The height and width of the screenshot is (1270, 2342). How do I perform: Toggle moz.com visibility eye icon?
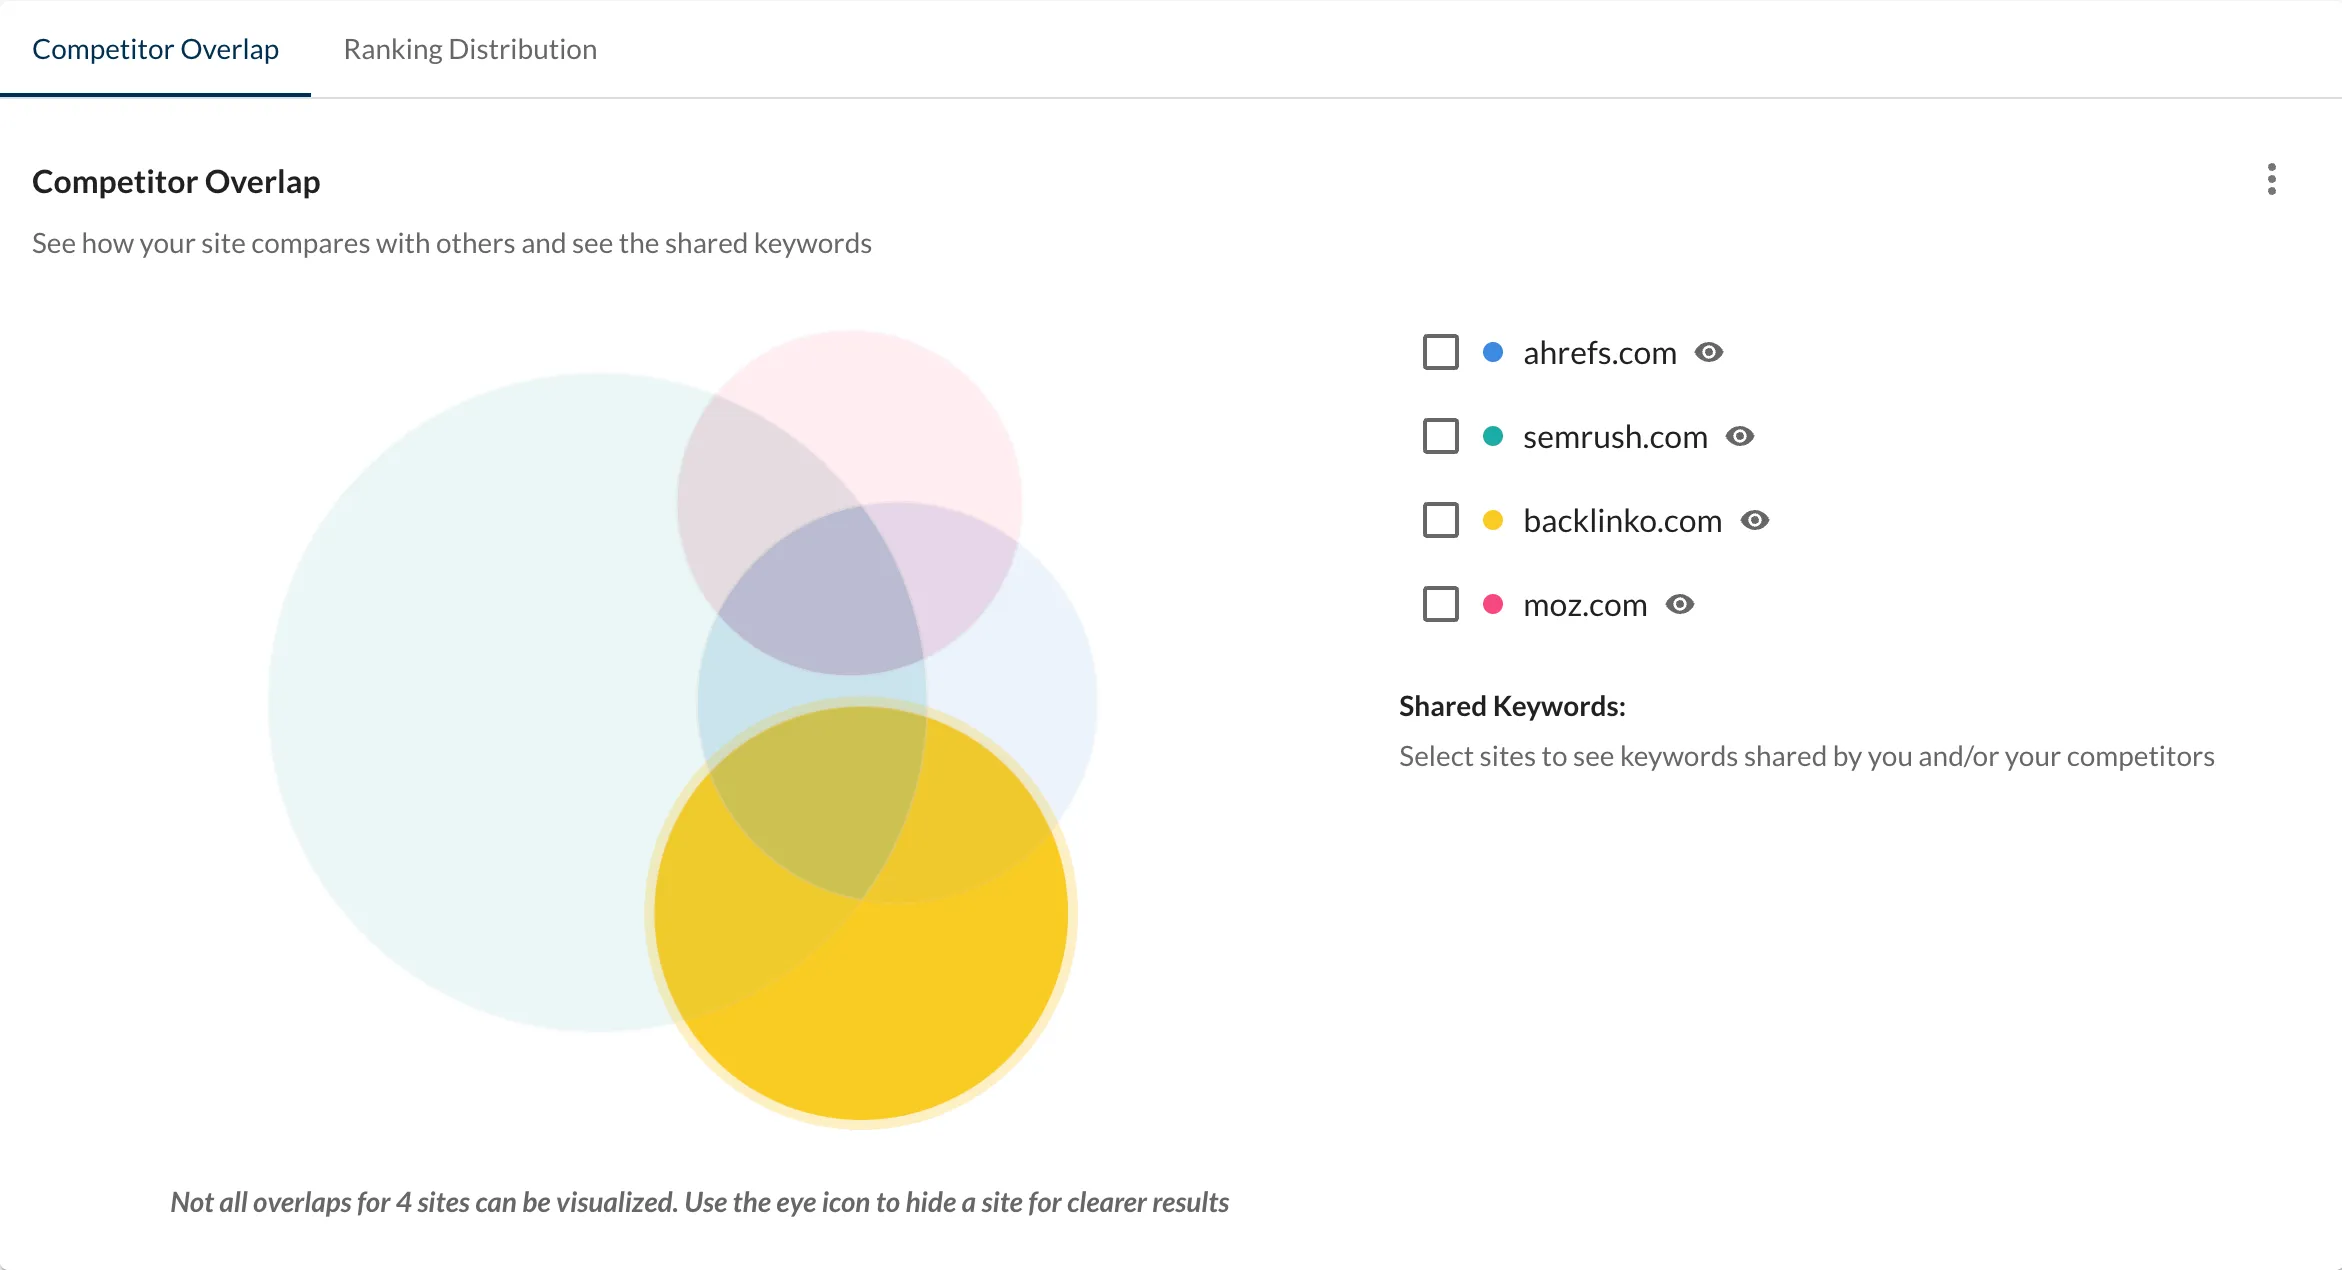1680,604
